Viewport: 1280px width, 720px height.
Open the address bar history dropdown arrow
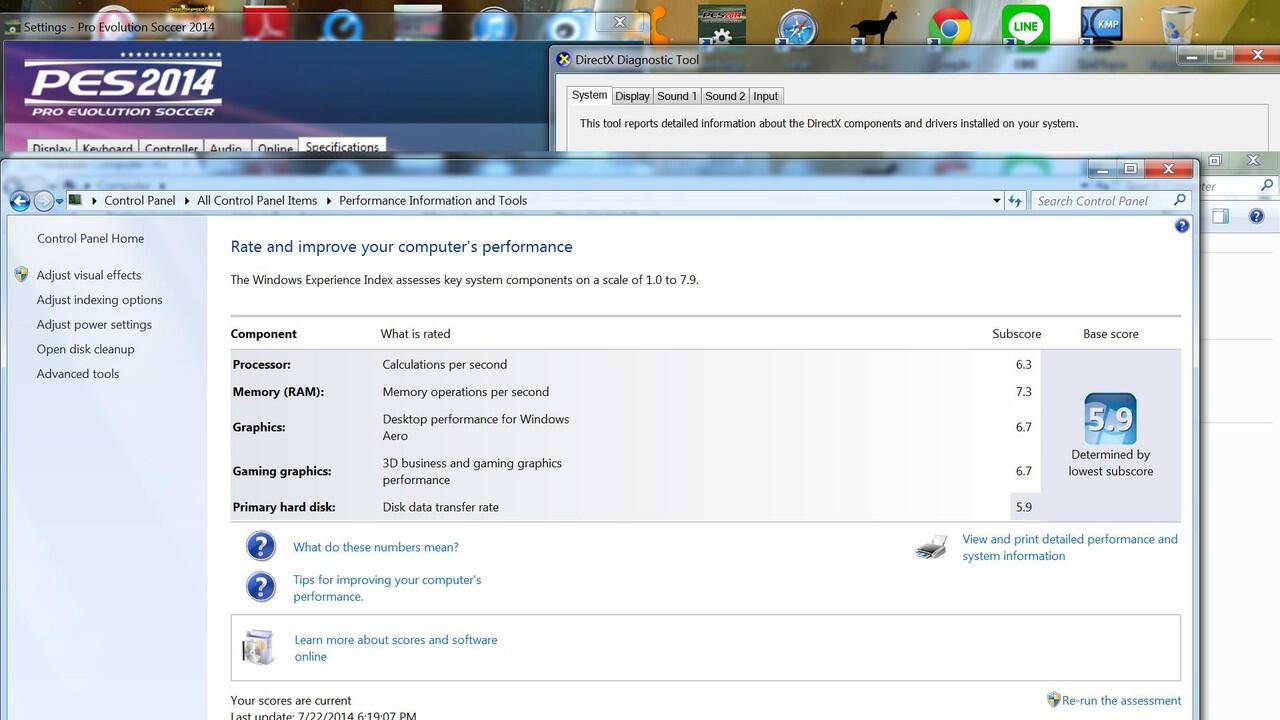pyautogui.click(x=996, y=201)
